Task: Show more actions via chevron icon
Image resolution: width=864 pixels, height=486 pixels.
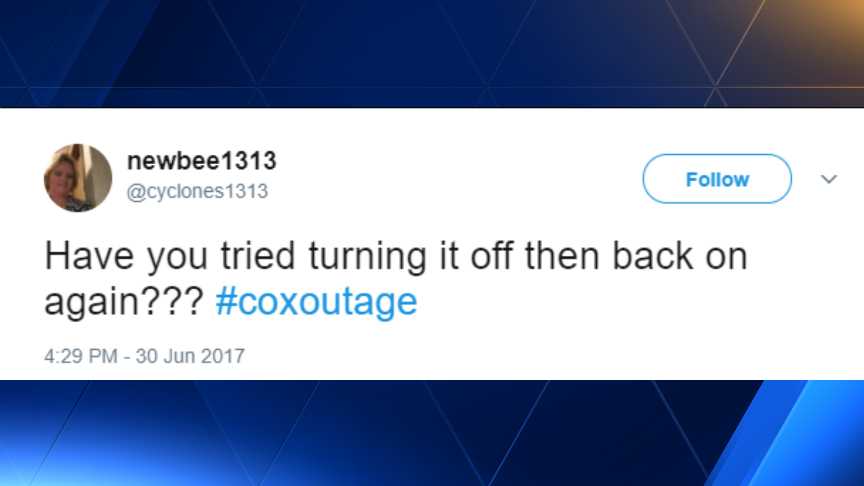Action: pyautogui.click(x=829, y=179)
